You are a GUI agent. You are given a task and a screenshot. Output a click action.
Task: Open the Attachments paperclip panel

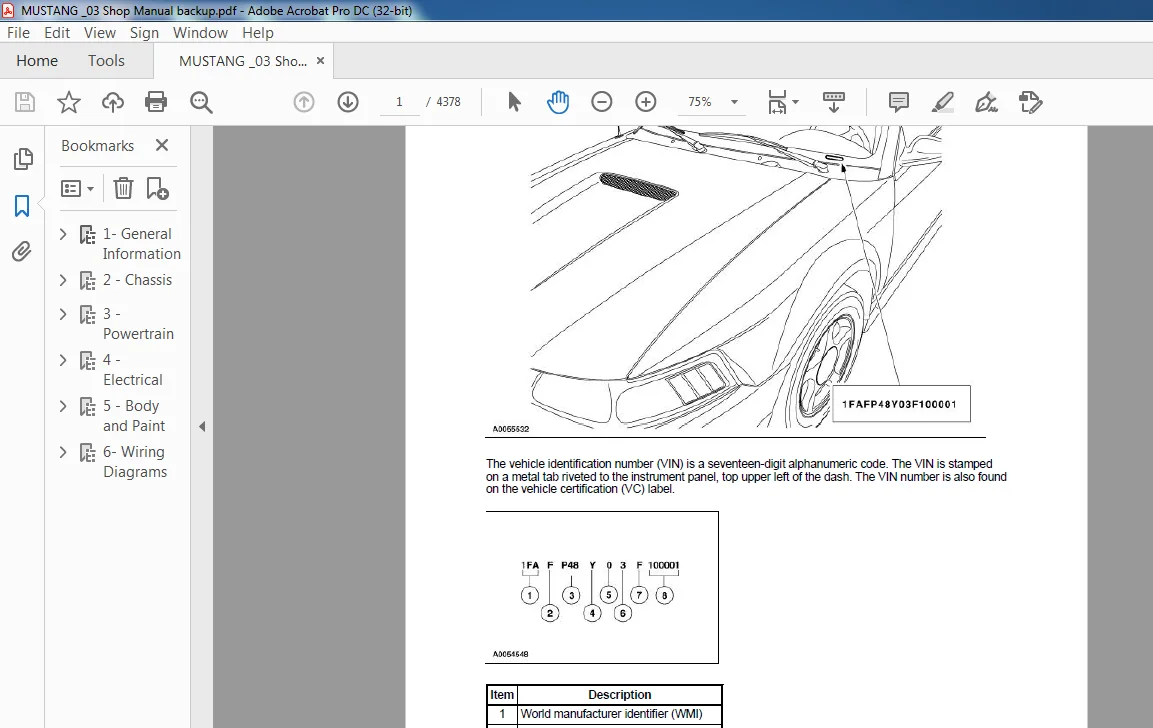tap(22, 251)
